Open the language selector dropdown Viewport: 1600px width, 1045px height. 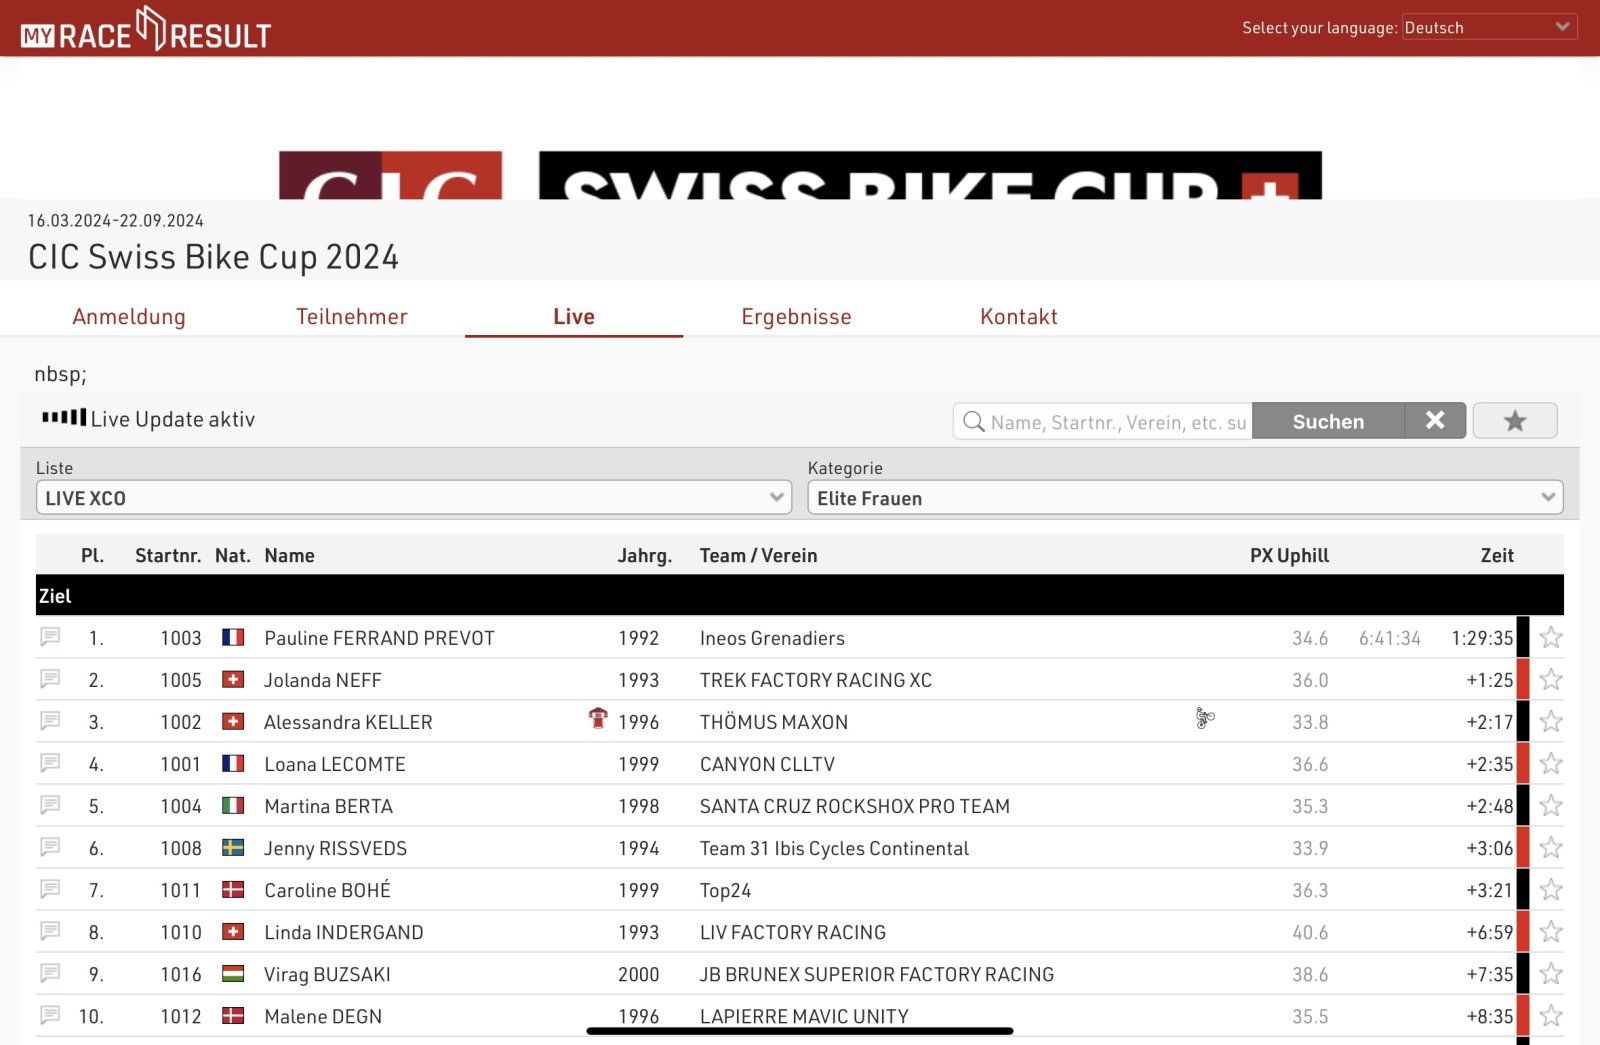(1488, 27)
